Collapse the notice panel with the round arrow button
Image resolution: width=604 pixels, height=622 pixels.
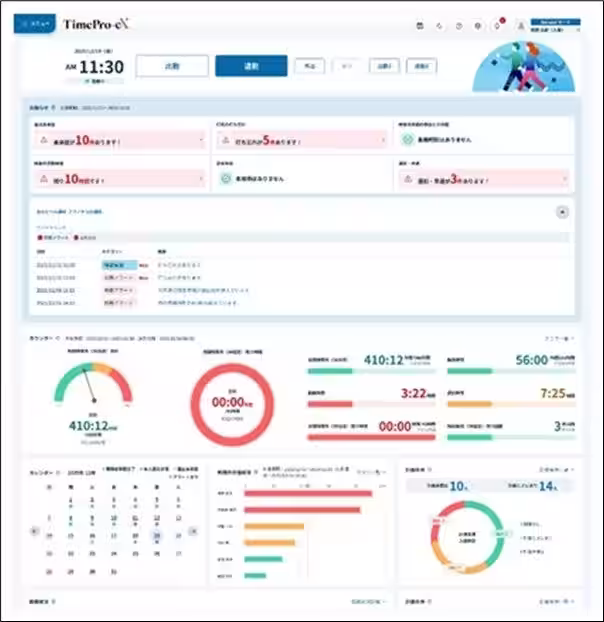click(562, 212)
